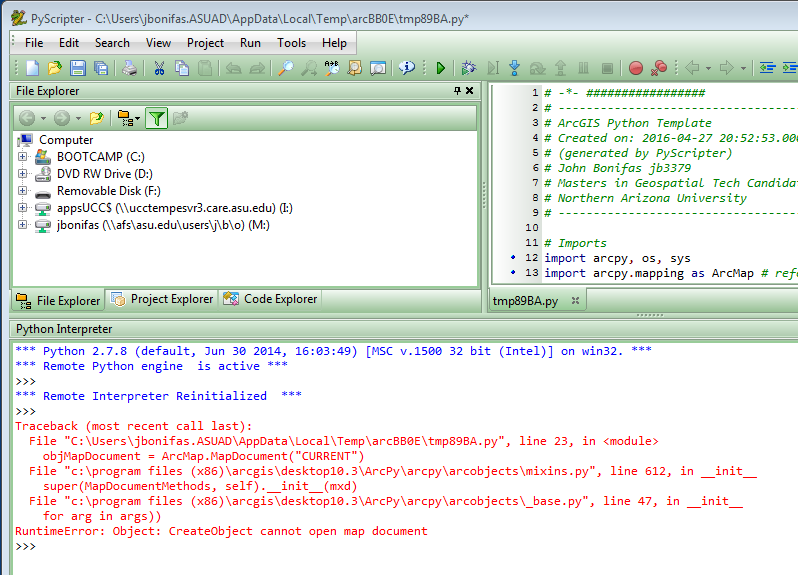Click the Save All icon
The width and height of the screenshot is (798, 575).
point(101,68)
